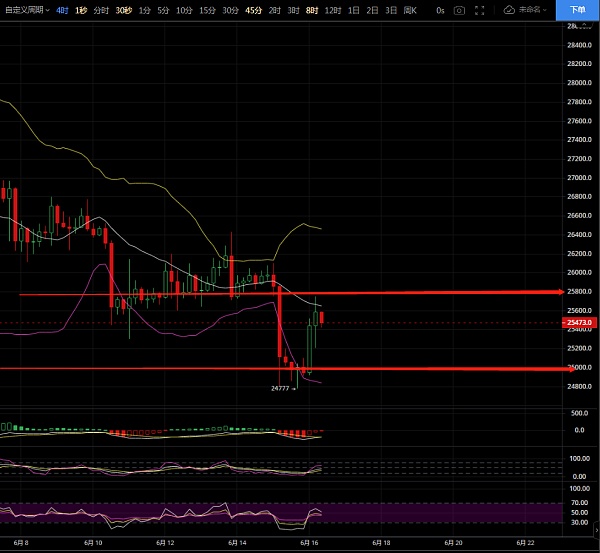Choose the 45分 interval

pyautogui.click(x=253, y=10)
